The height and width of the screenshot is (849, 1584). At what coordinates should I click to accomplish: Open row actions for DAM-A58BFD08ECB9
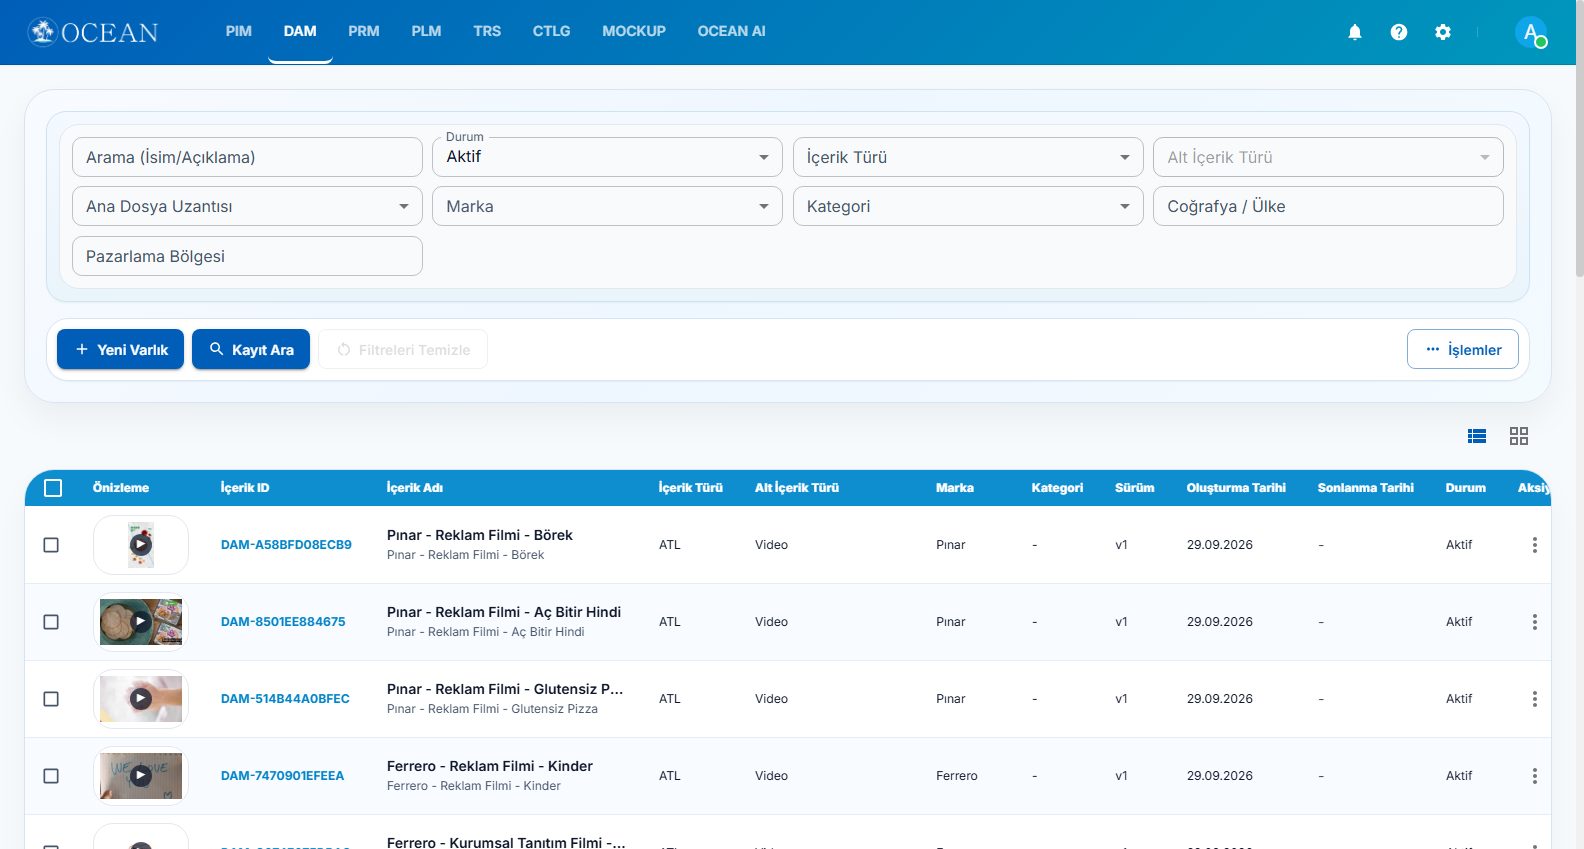1535,545
